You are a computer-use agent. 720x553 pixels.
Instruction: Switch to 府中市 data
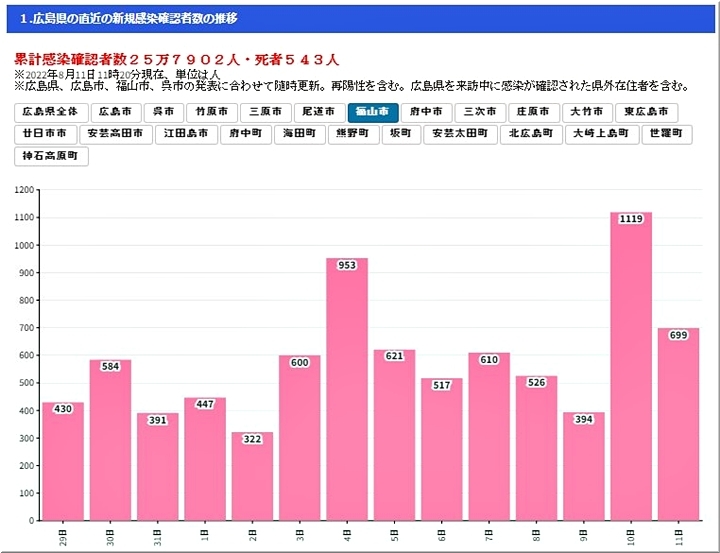427,112
